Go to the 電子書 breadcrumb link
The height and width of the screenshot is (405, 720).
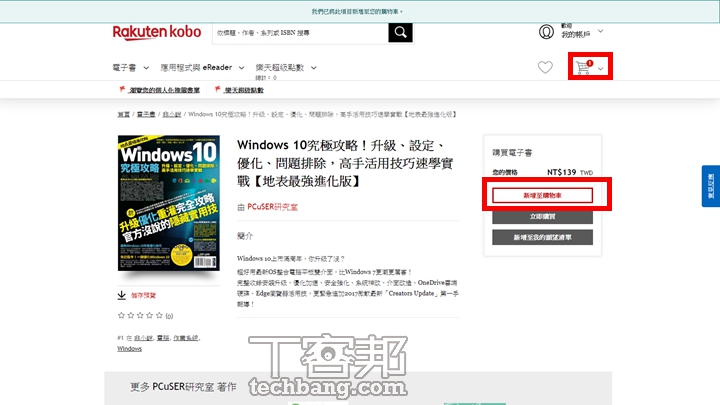pos(146,114)
